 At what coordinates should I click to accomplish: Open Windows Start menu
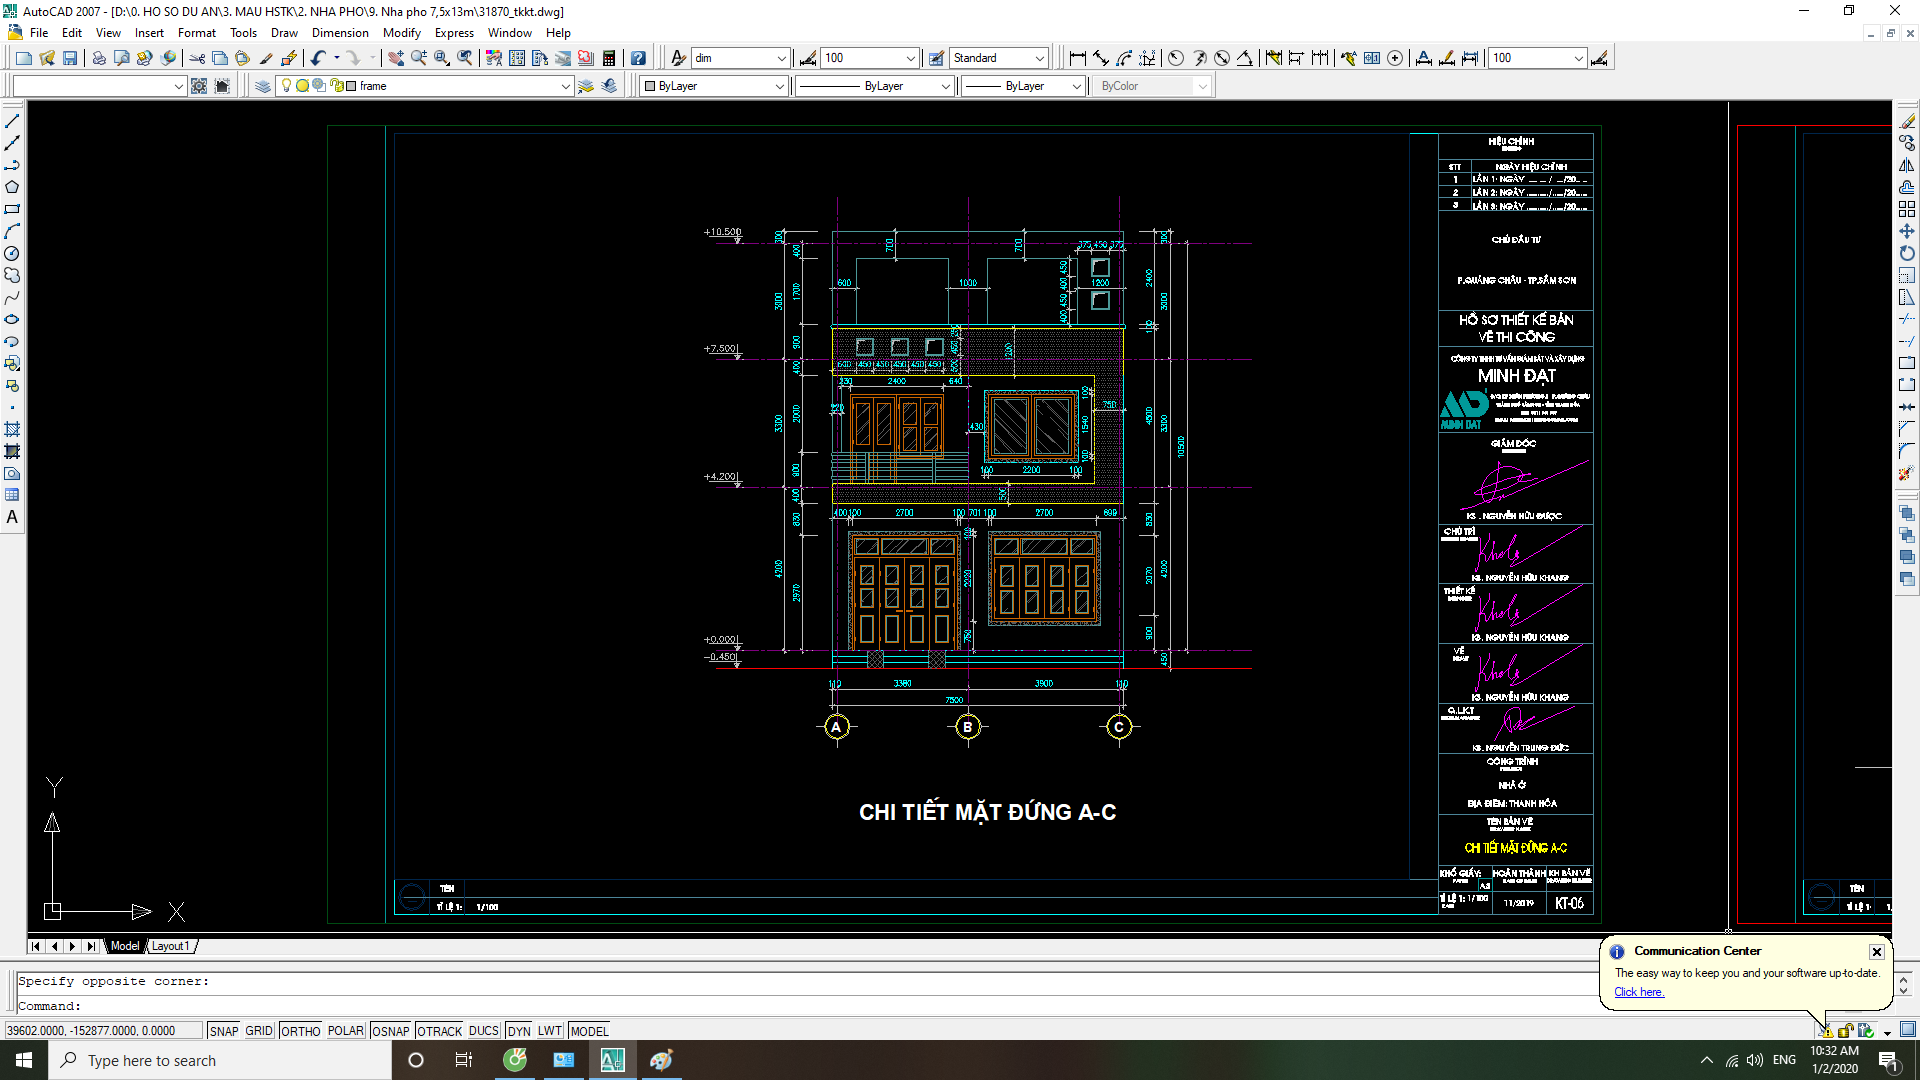coord(24,1060)
